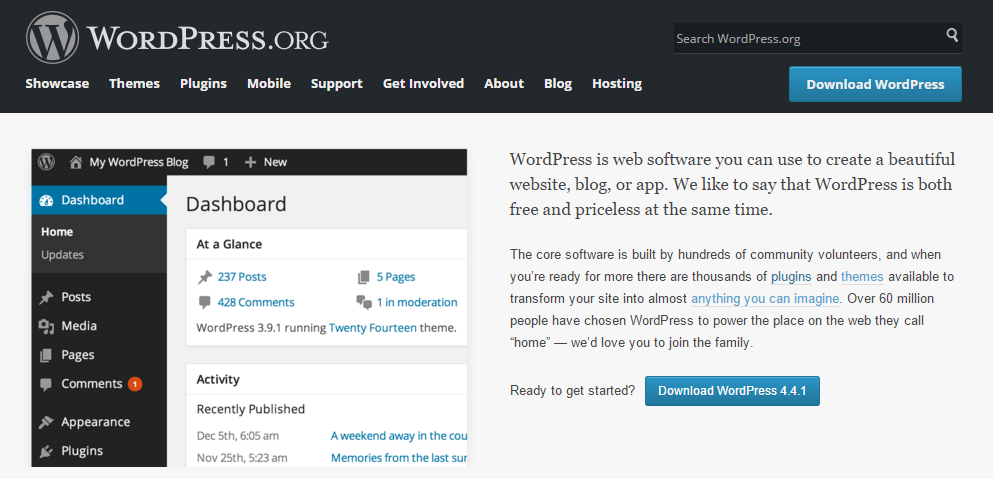Select Updates under Dashboard
The width and height of the screenshot is (993, 479).
[62, 255]
